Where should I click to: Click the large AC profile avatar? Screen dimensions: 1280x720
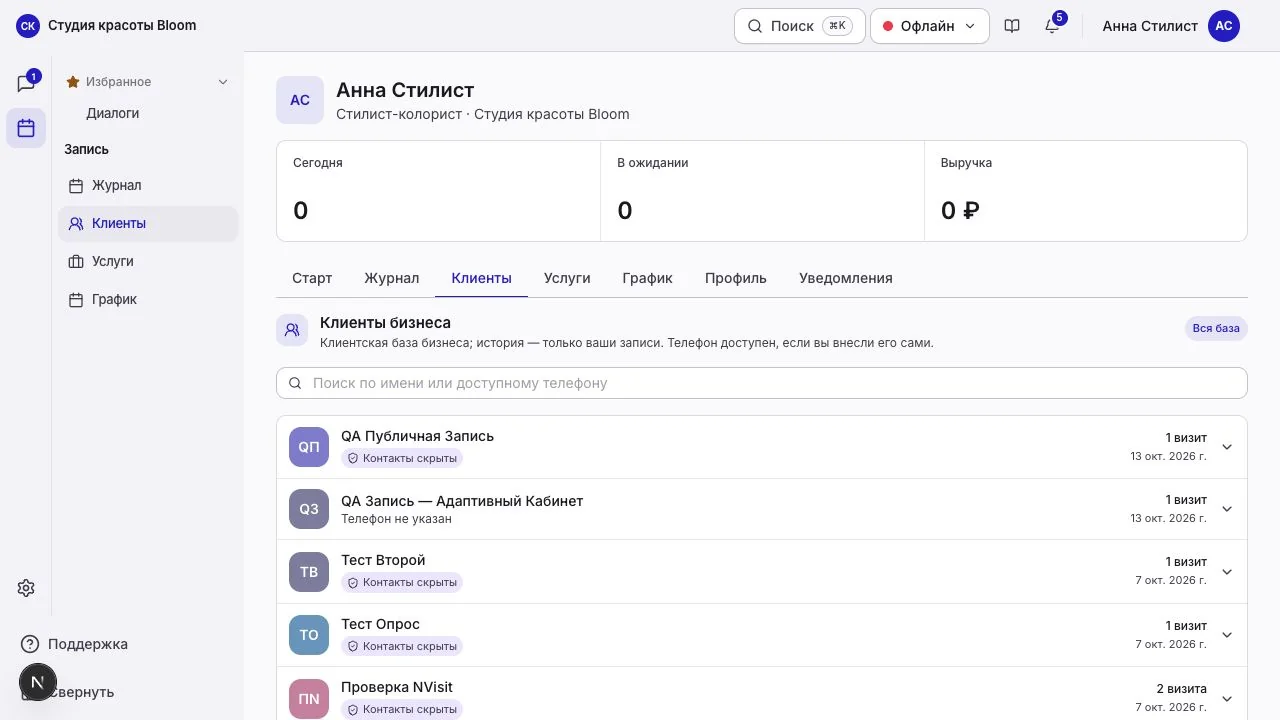(300, 100)
